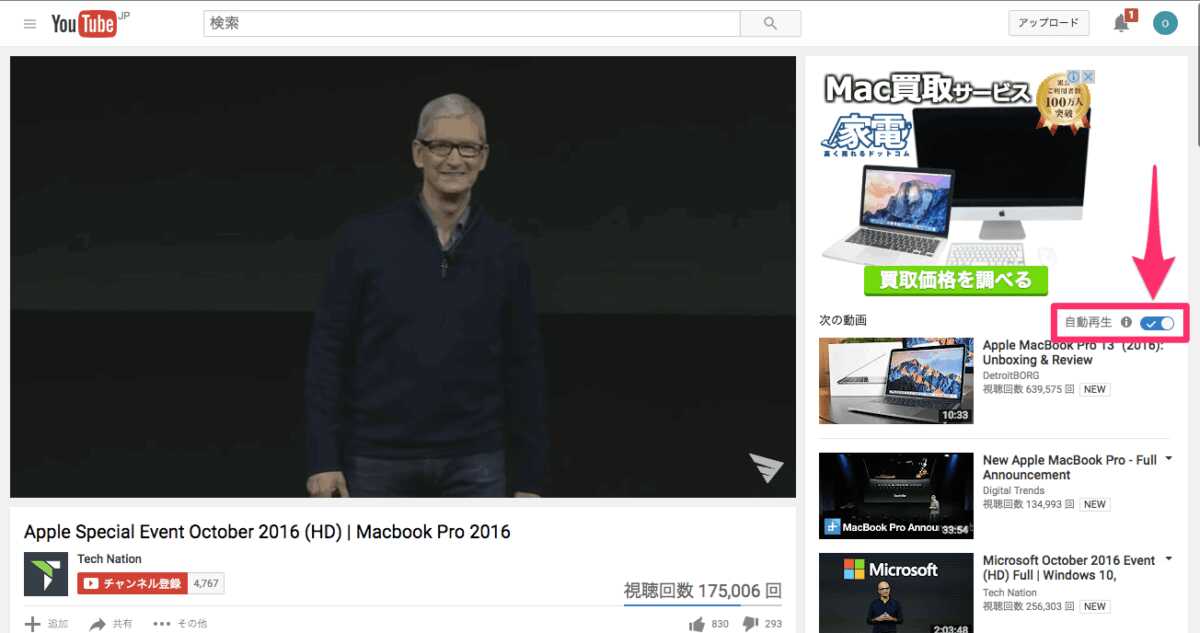Image resolution: width=1200 pixels, height=633 pixels.
Task: Click the autoplay info icon
Action: click(x=1126, y=322)
